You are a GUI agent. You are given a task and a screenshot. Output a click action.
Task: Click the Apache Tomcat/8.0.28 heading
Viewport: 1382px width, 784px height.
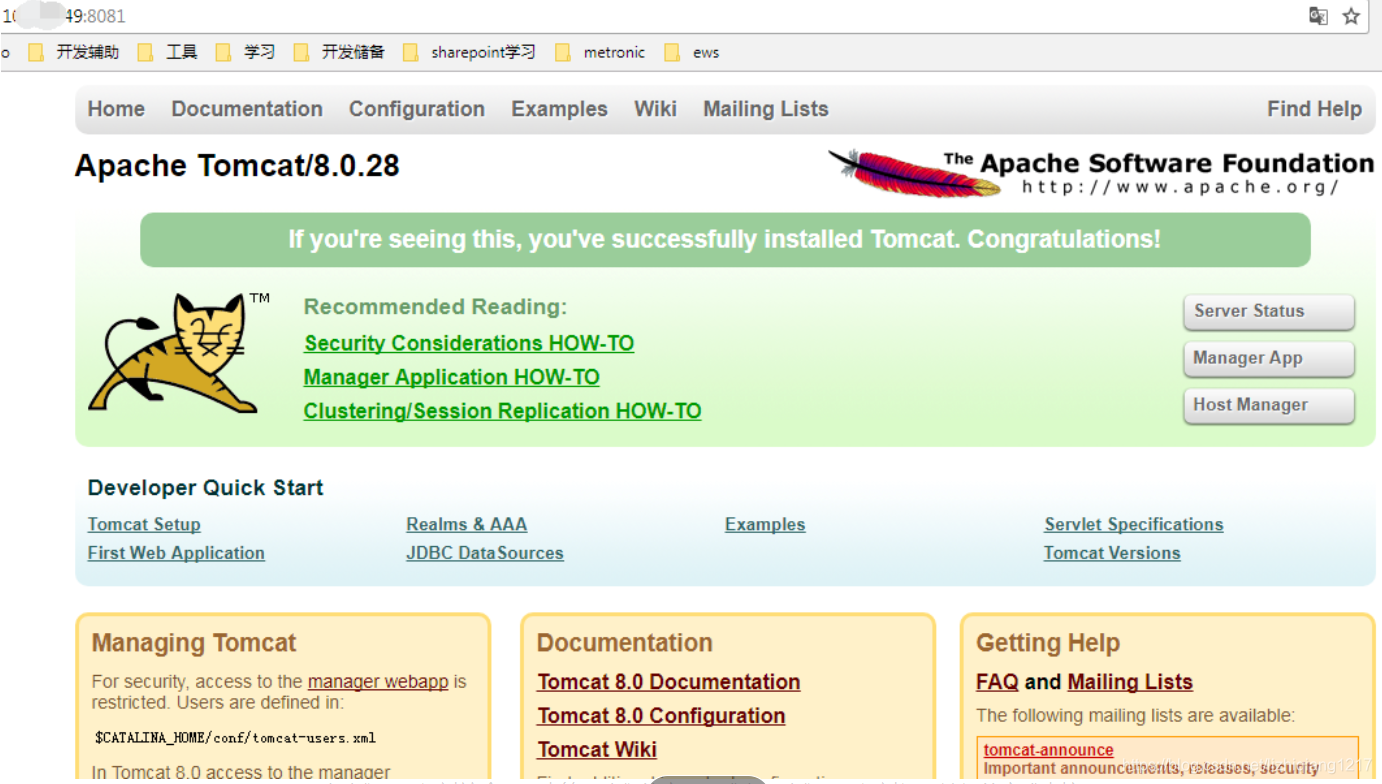[x=237, y=166]
